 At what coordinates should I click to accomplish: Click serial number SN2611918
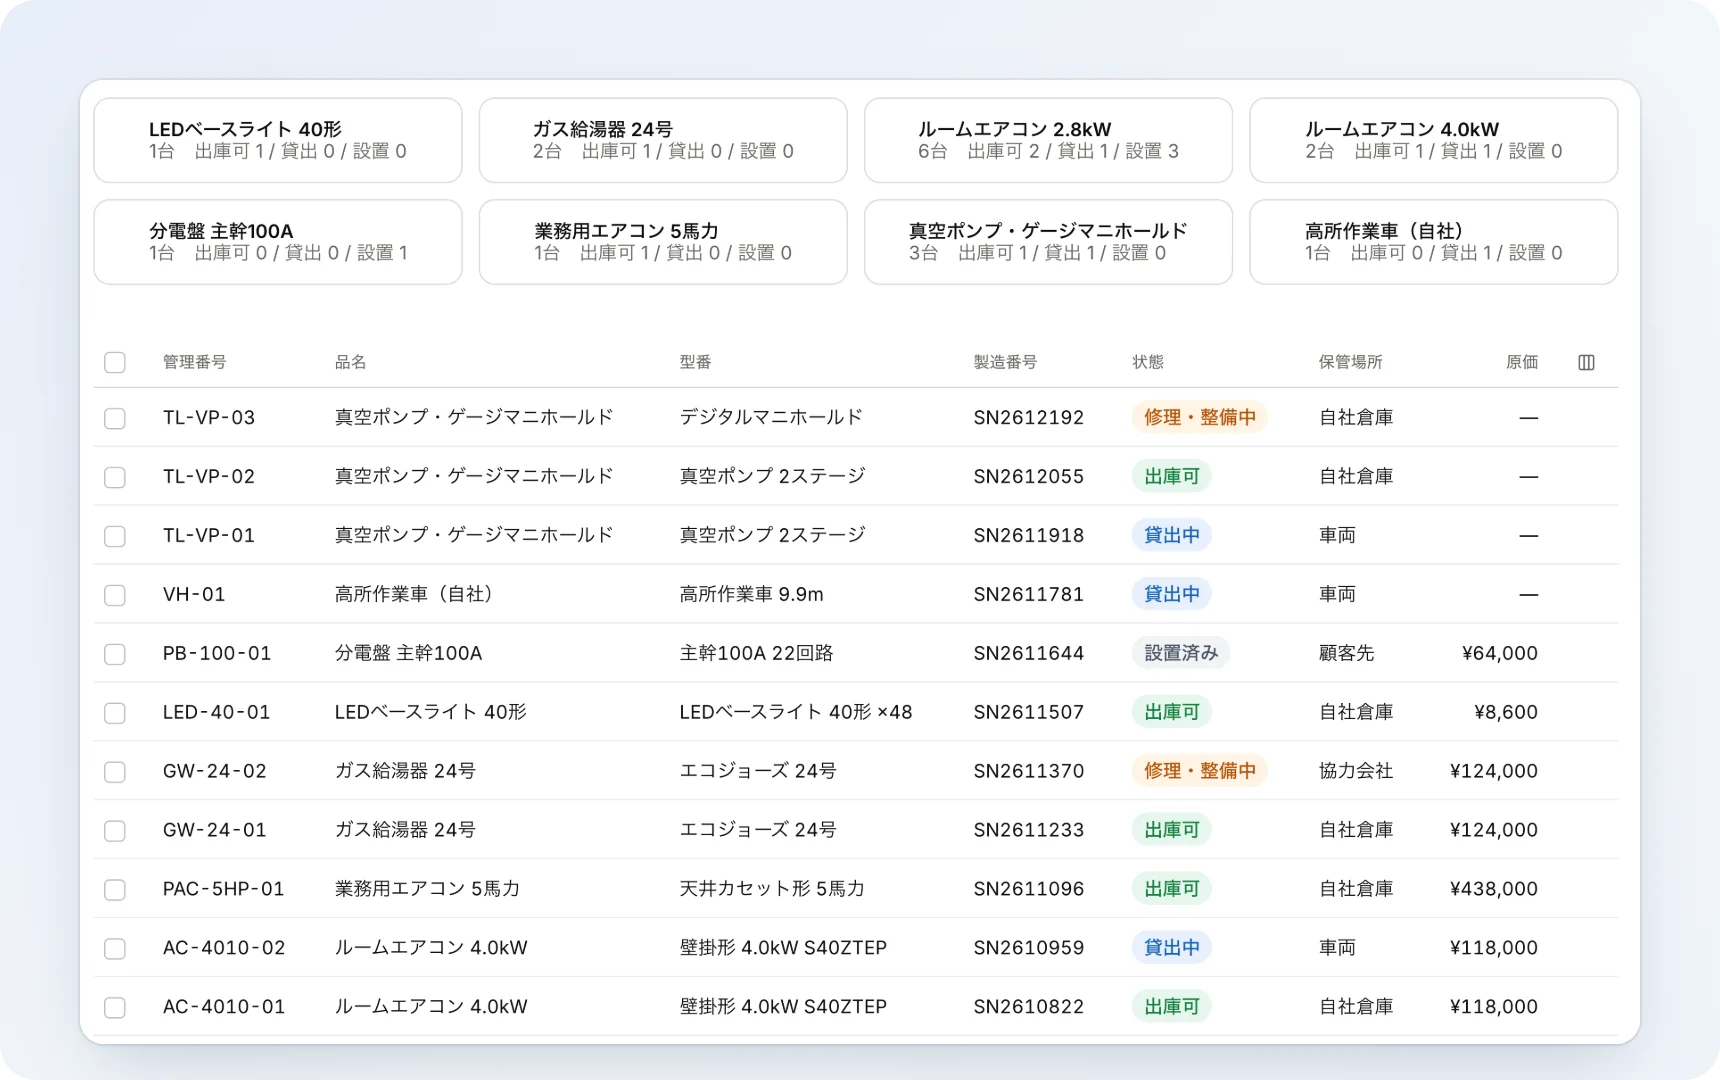(x=1029, y=535)
